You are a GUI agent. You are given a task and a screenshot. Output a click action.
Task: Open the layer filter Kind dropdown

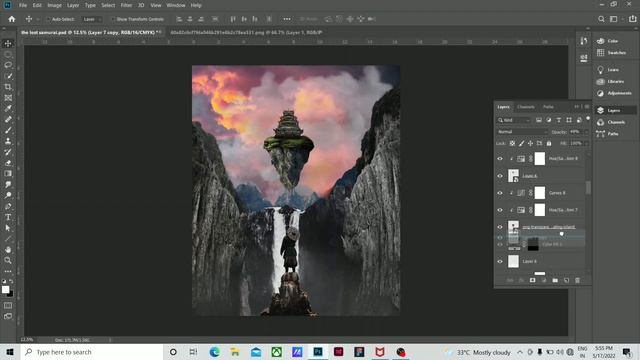[x=514, y=120]
